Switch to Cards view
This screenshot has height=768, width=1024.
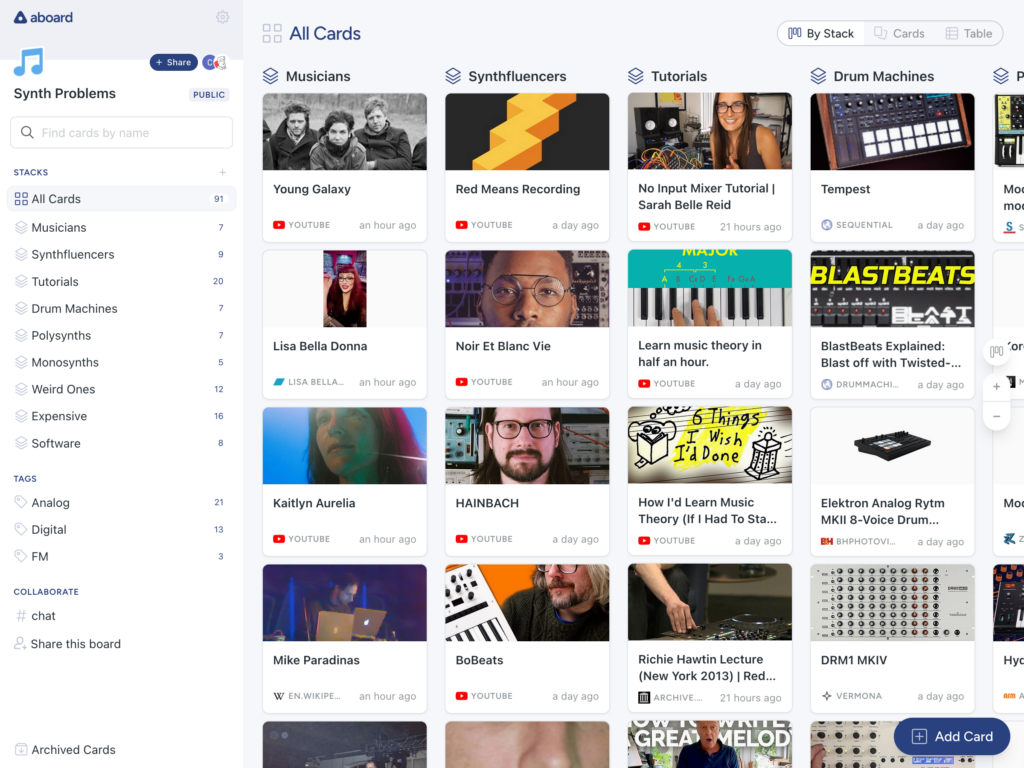[899, 33]
